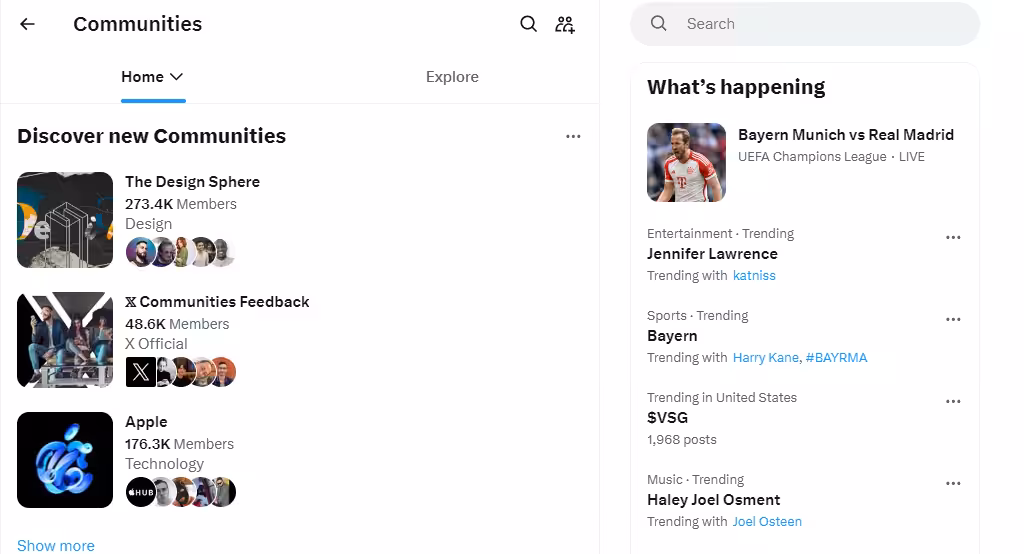
Task: Open more options for Discover new Communities
Action: pyautogui.click(x=573, y=136)
